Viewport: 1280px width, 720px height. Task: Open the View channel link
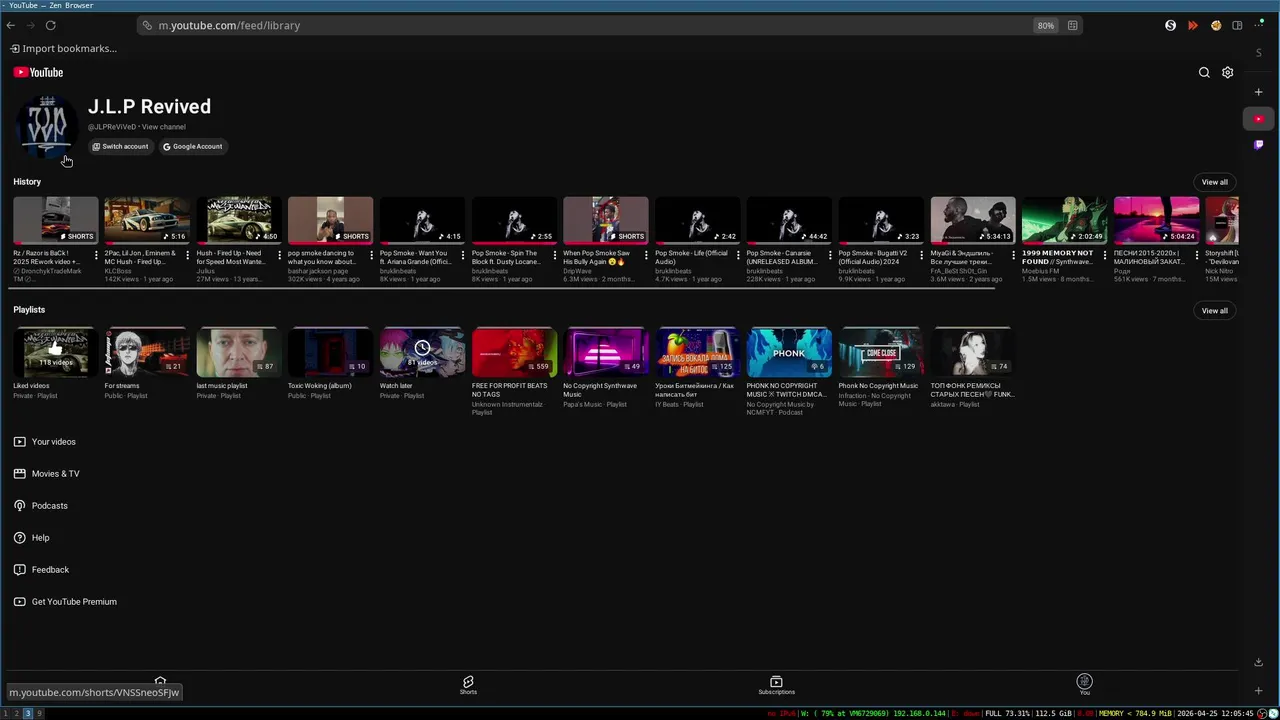pyautogui.click(x=163, y=127)
